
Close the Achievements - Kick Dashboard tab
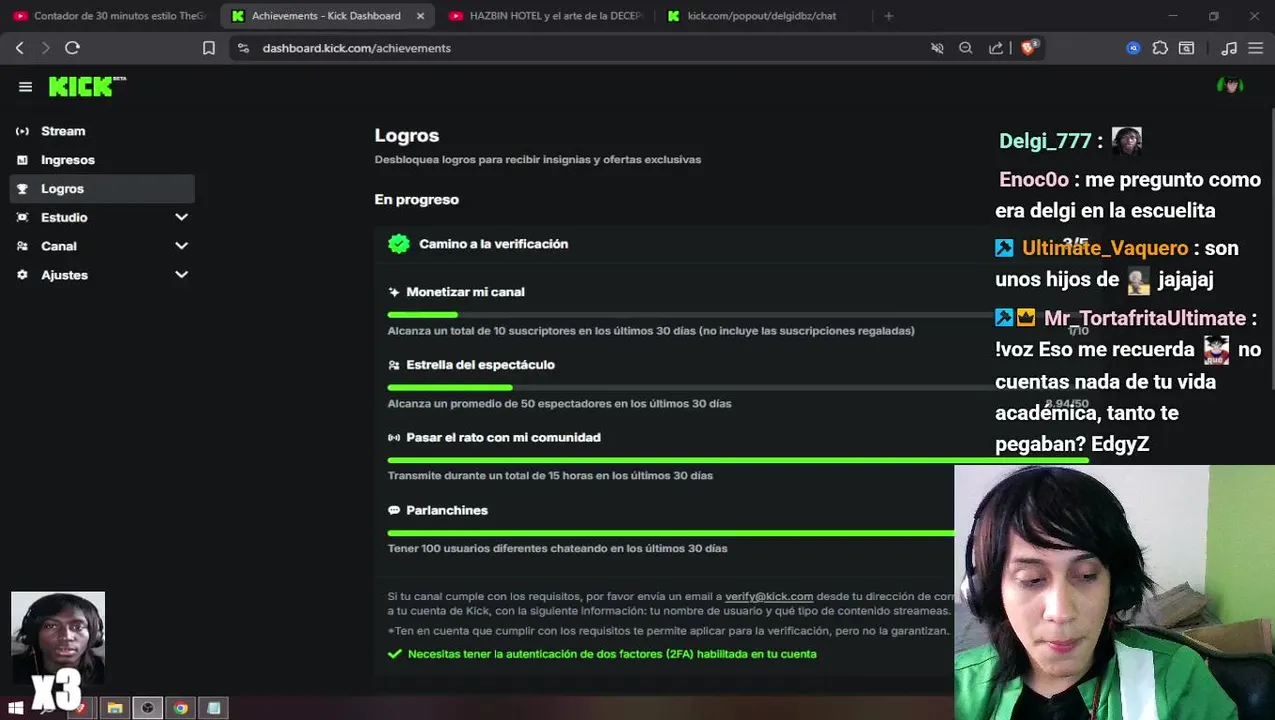pos(420,16)
